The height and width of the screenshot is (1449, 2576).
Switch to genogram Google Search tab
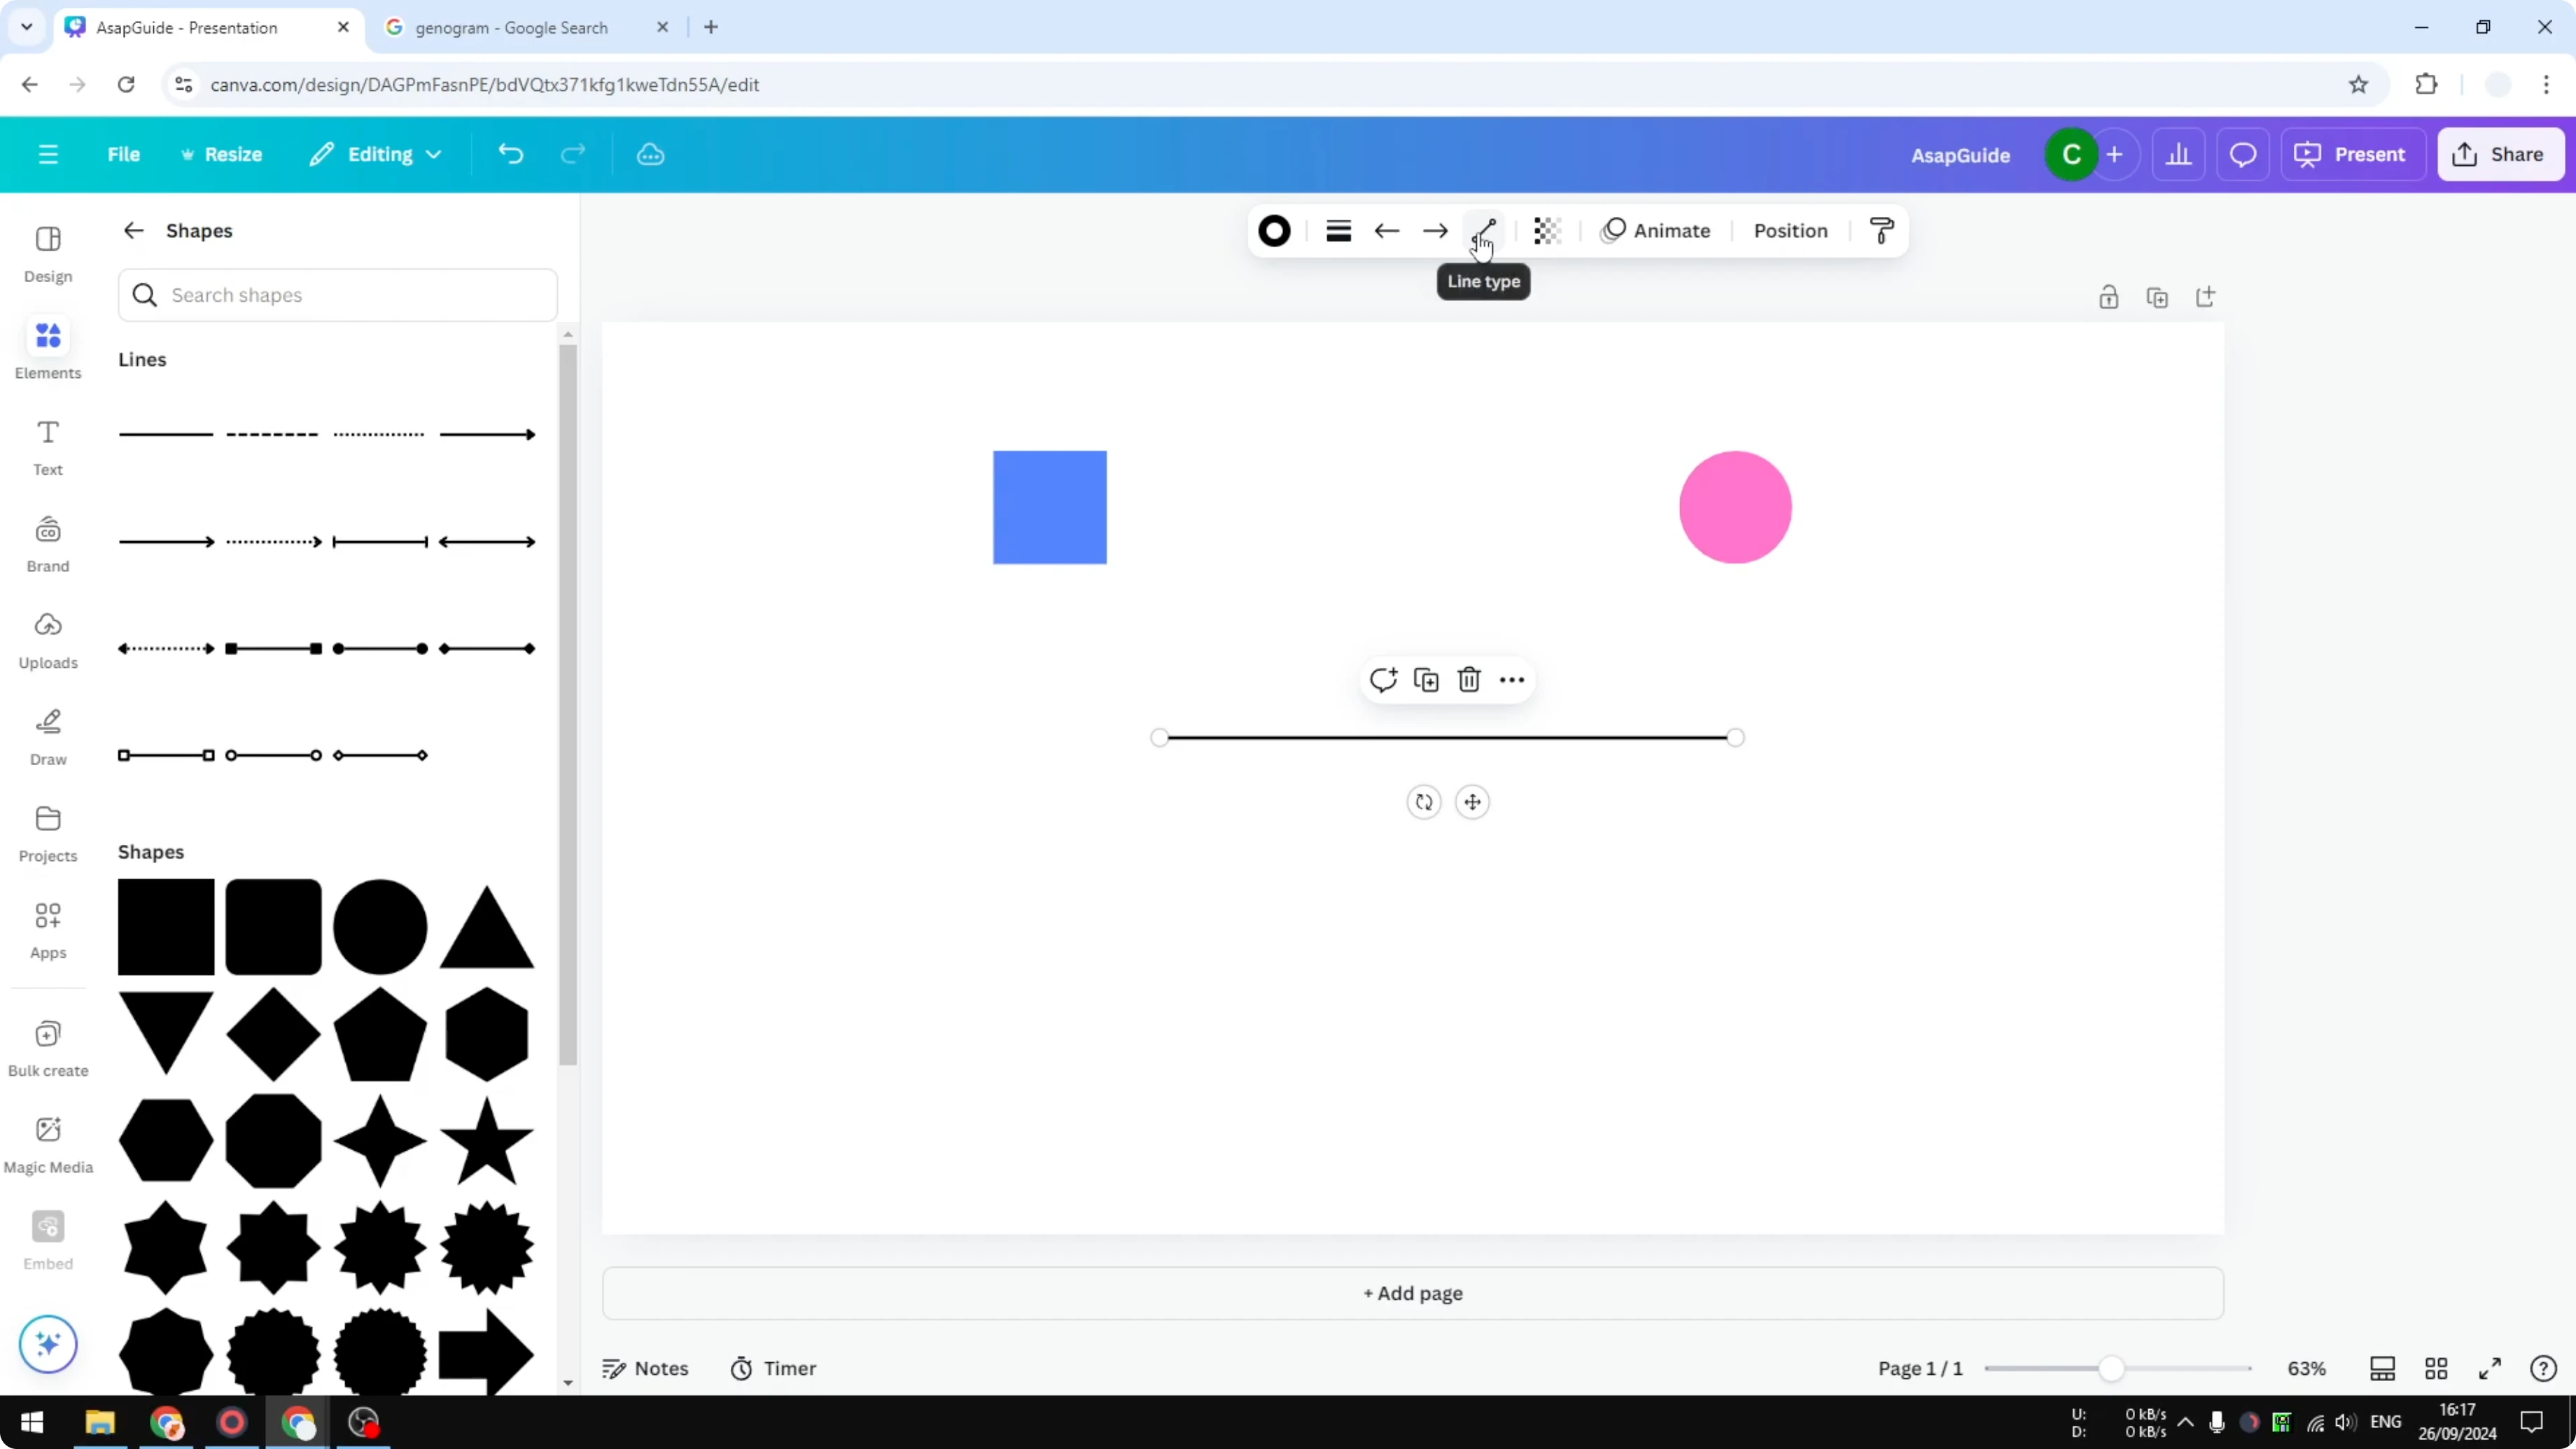(511, 27)
